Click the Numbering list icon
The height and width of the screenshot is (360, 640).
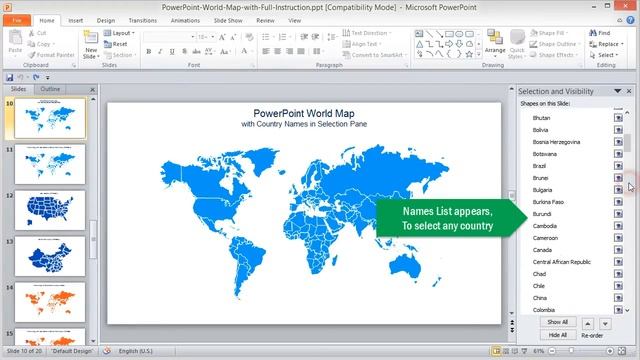pyautogui.click(x=283, y=37)
